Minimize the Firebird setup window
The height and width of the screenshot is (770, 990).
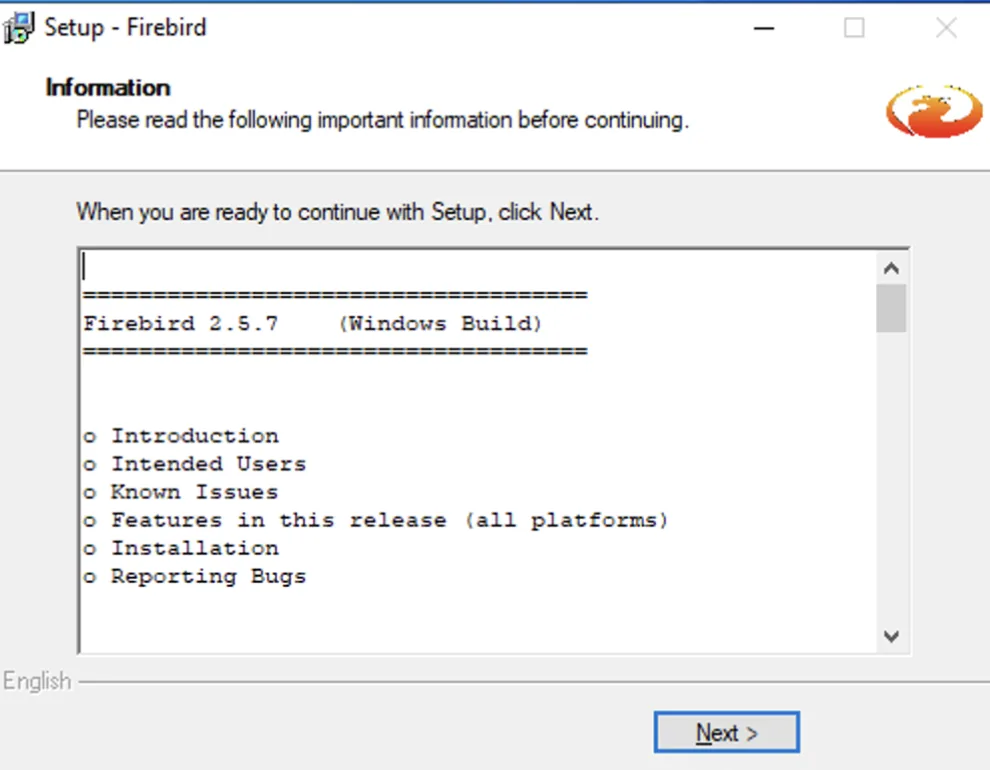tap(763, 28)
